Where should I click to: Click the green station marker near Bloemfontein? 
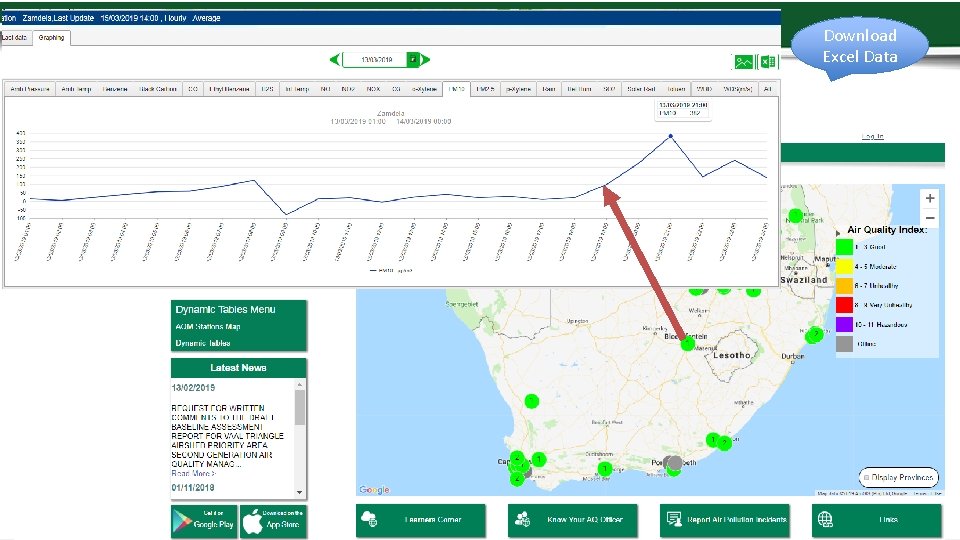(688, 344)
